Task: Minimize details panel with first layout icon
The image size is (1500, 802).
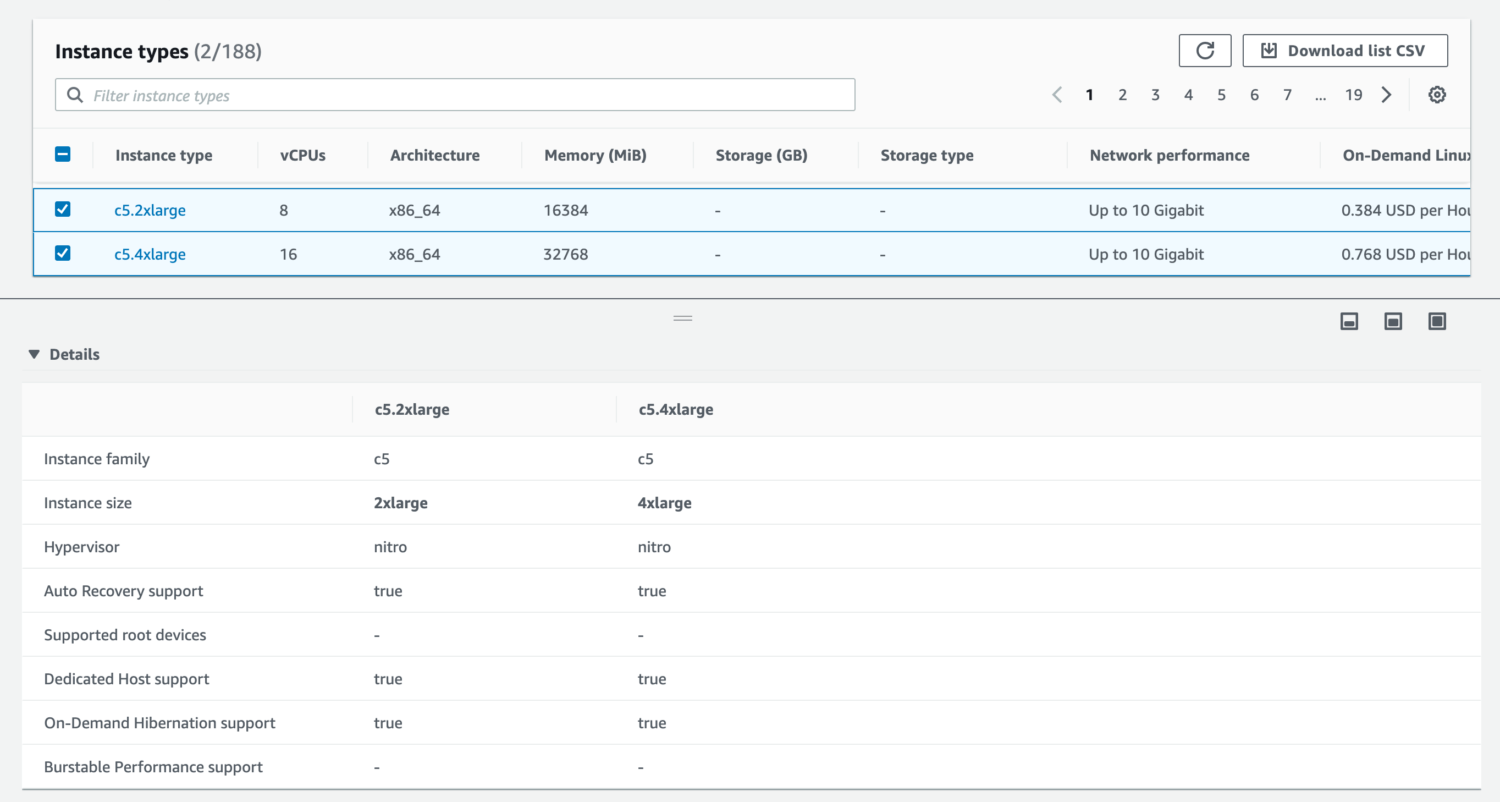Action: point(1349,321)
